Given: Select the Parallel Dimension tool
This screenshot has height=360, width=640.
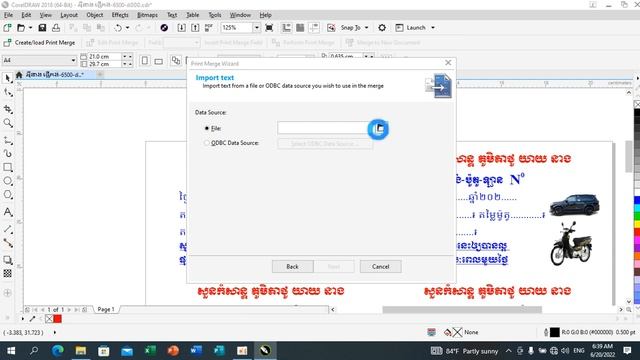Looking at the screenshot, I should point(8,229).
